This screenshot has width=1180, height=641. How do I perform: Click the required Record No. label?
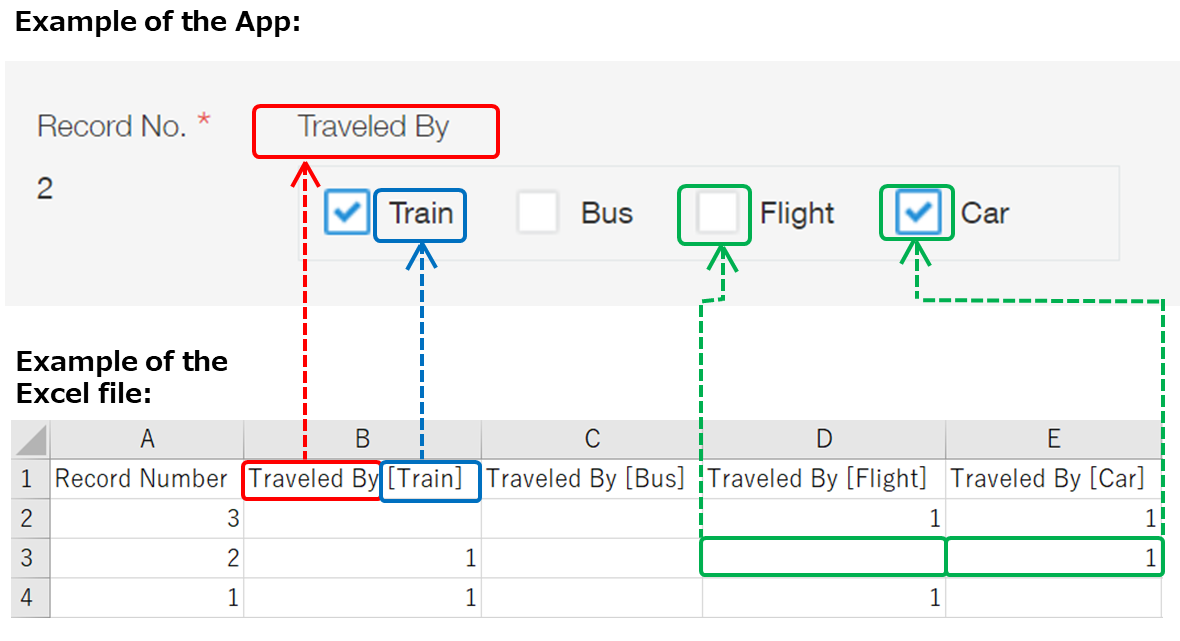(113, 125)
